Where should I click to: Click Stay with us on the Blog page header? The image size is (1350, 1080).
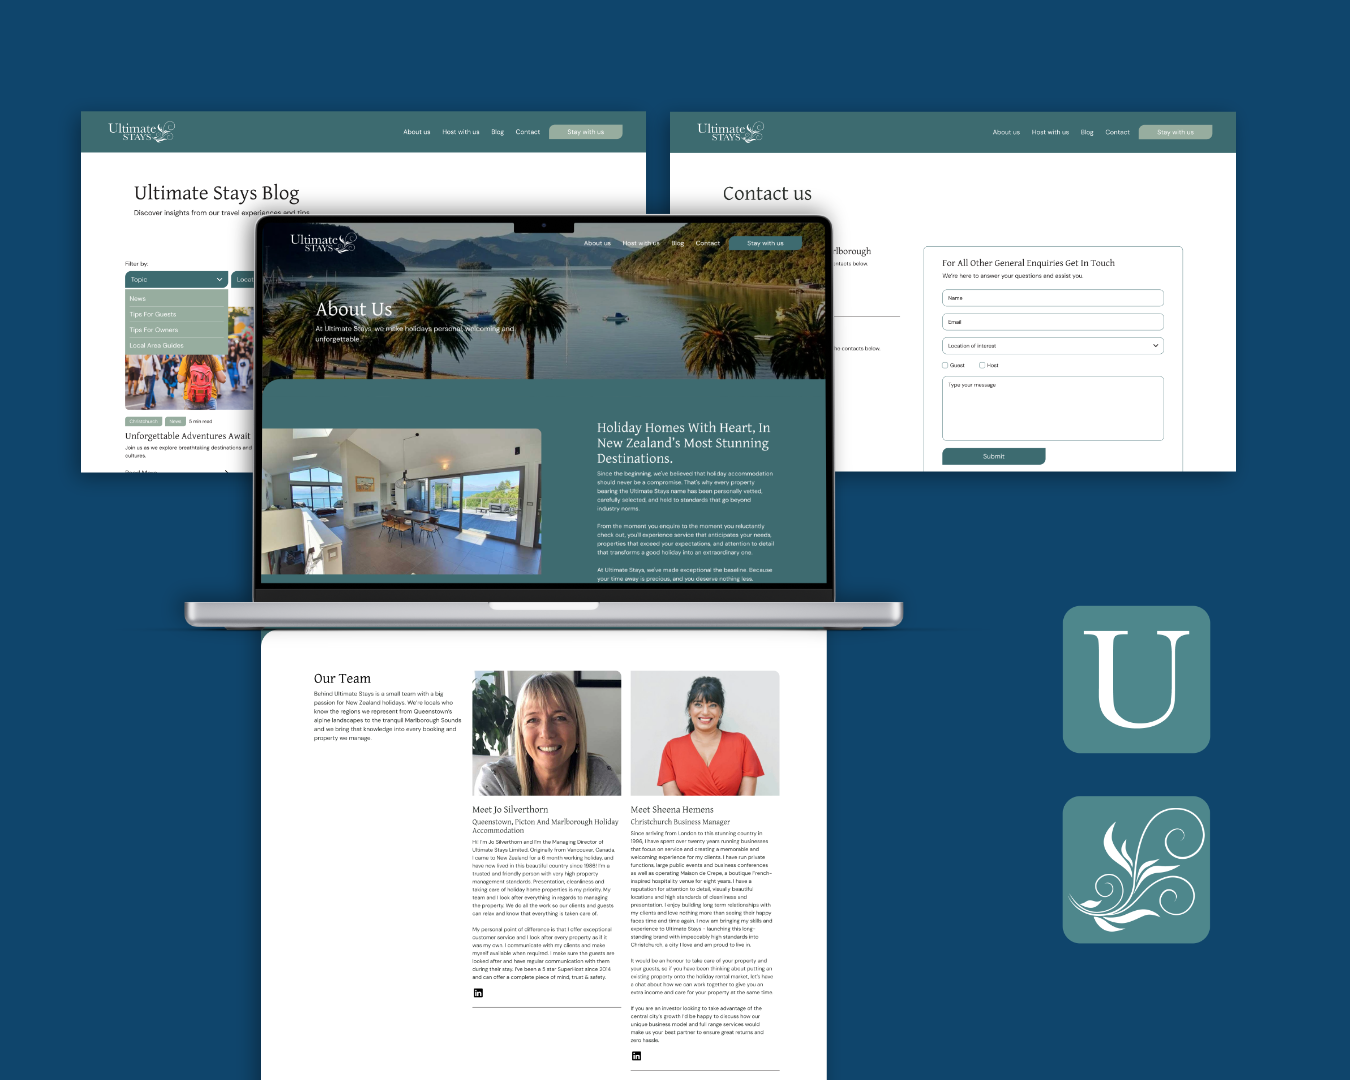click(586, 132)
